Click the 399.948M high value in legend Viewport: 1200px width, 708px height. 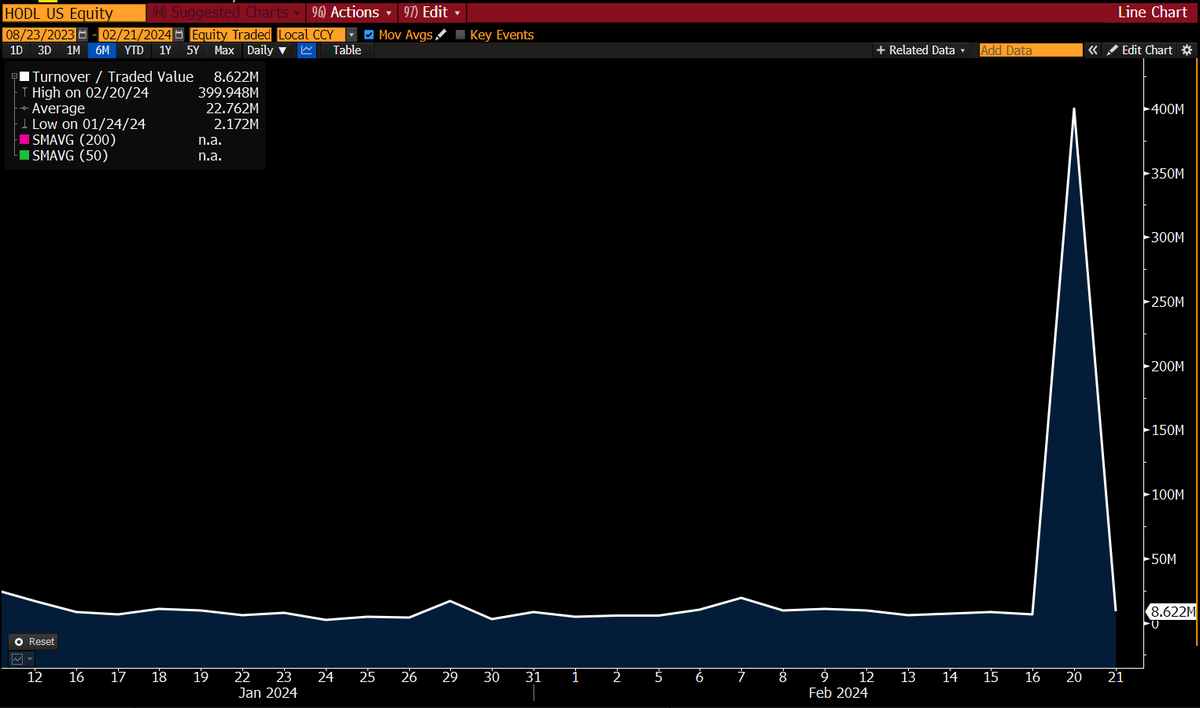[228, 93]
